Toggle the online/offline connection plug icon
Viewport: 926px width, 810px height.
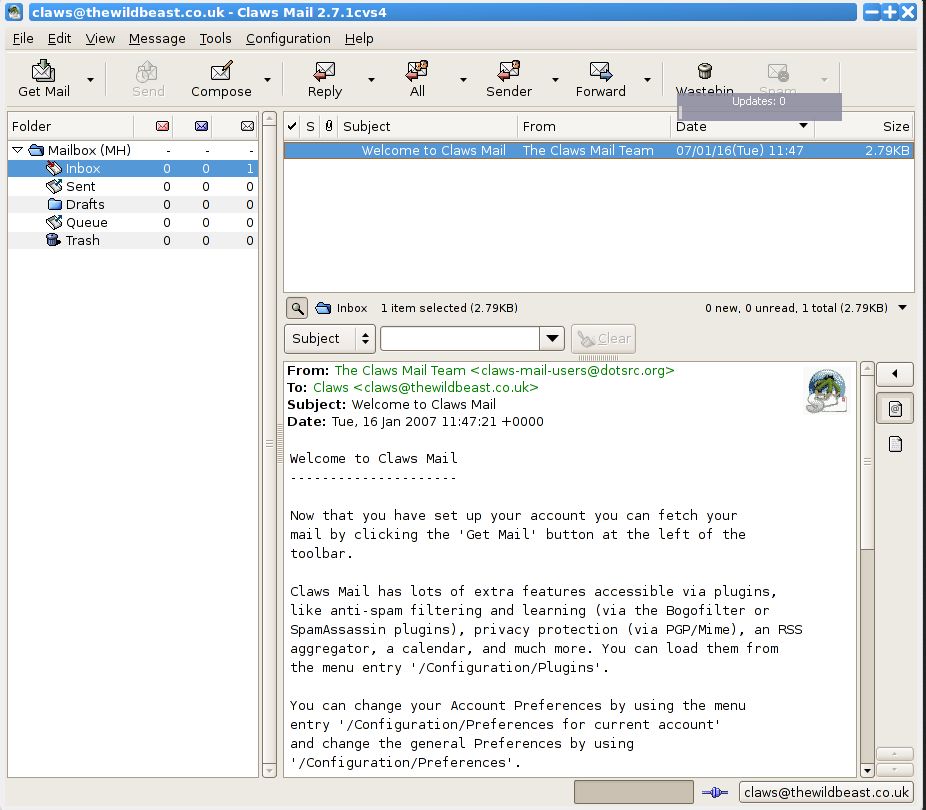coord(715,792)
